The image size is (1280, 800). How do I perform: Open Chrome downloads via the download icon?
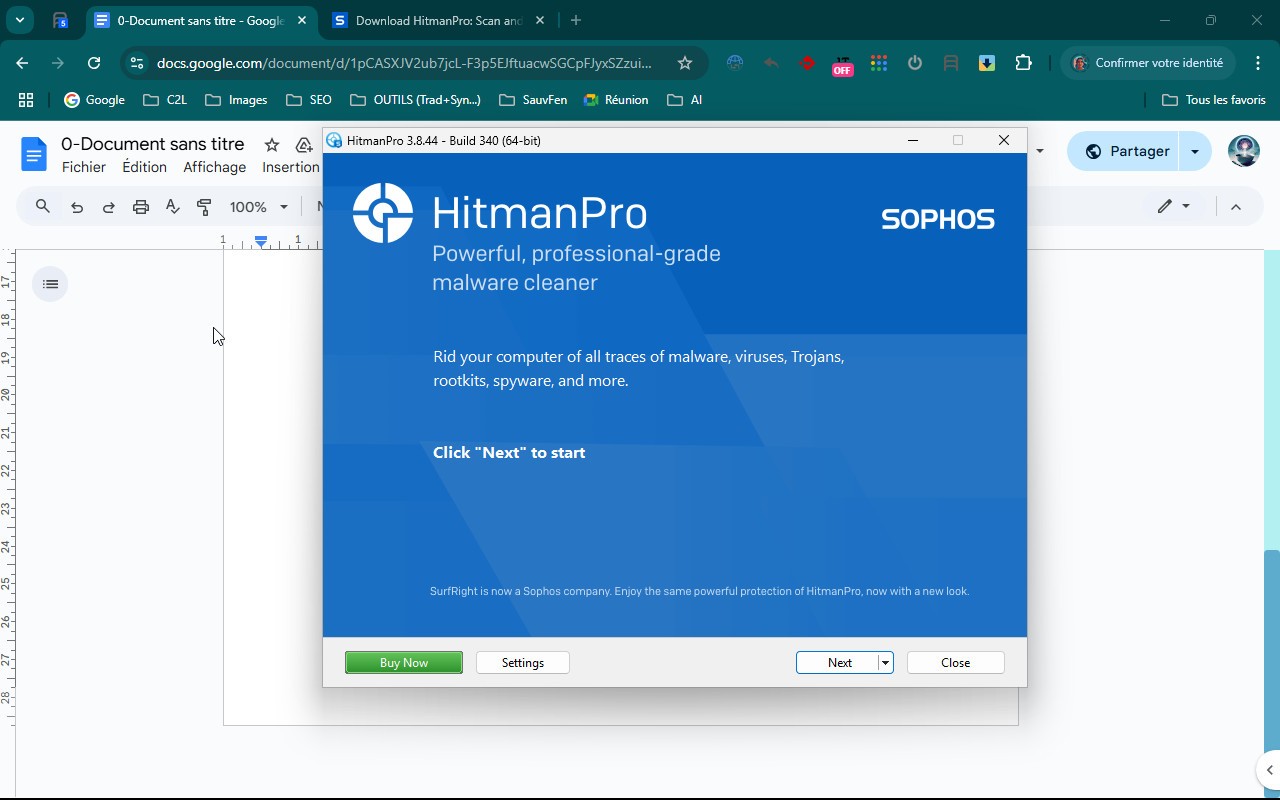pyautogui.click(x=986, y=62)
